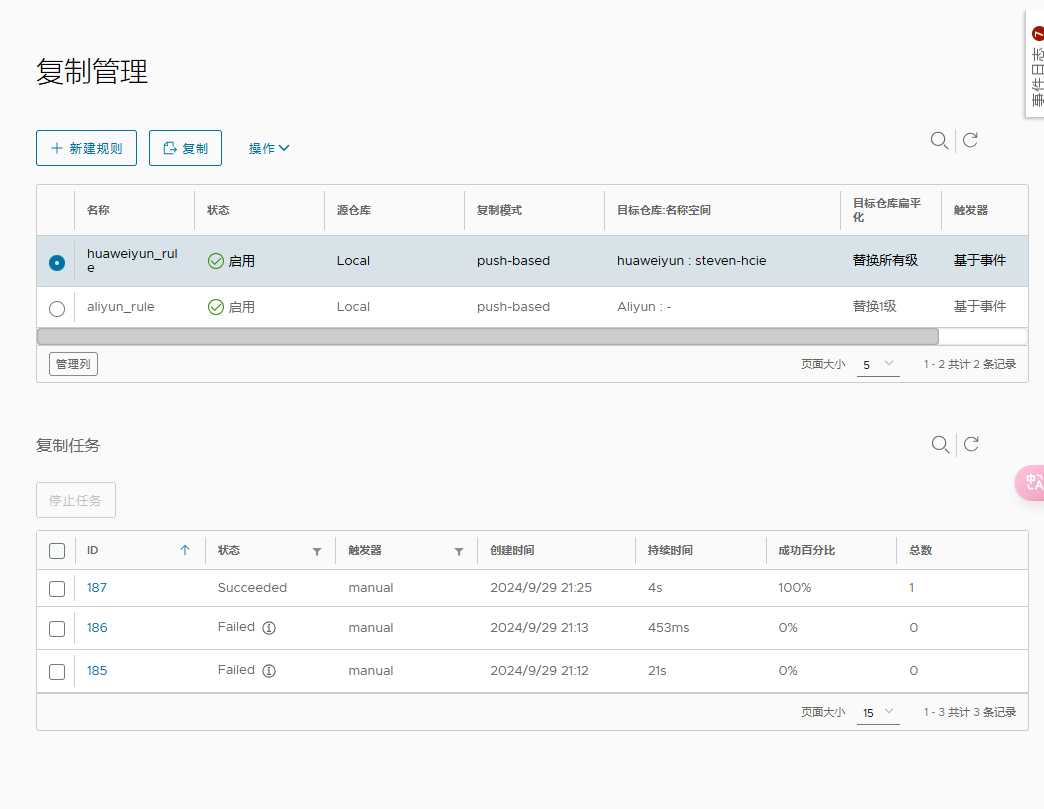The width and height of the screenshot is (1044, 809).
Task: Click the 100% success rate value
Action: (x=795, y=588)
